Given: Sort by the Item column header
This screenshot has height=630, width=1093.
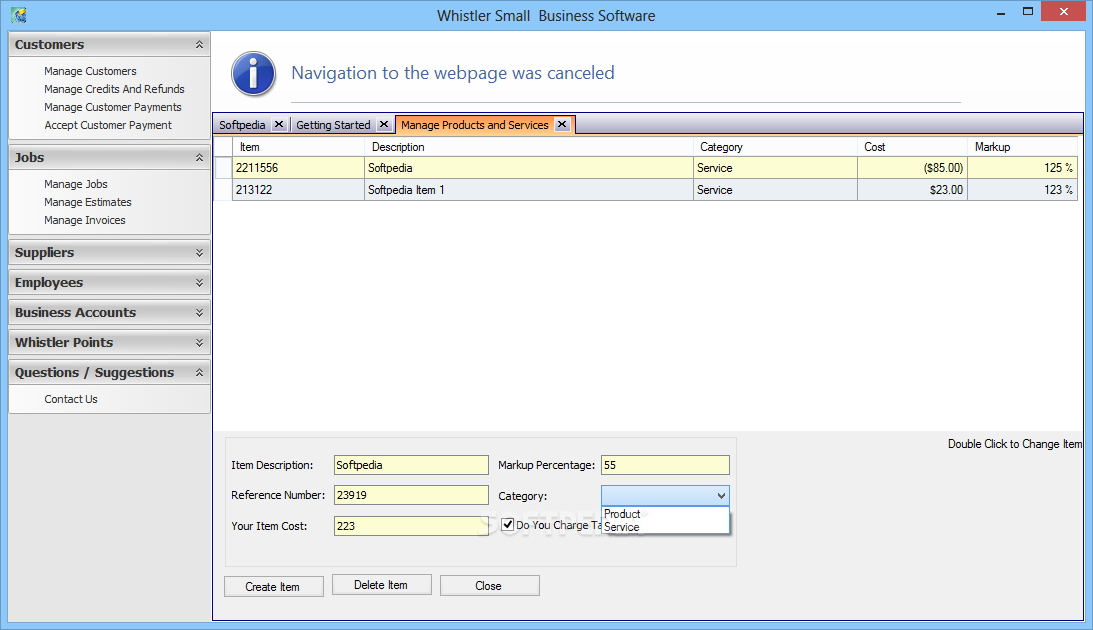Looking at the screenshot, I should click(298, 147).
